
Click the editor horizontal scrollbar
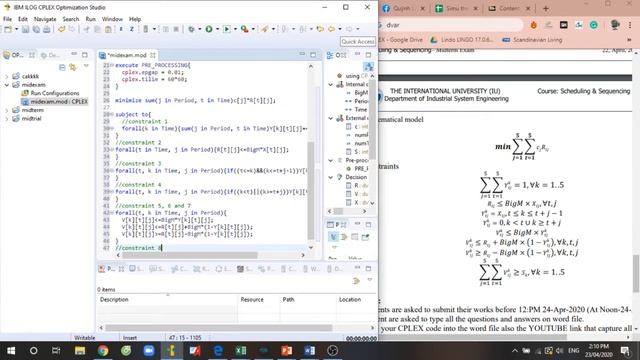coord(190,255)
